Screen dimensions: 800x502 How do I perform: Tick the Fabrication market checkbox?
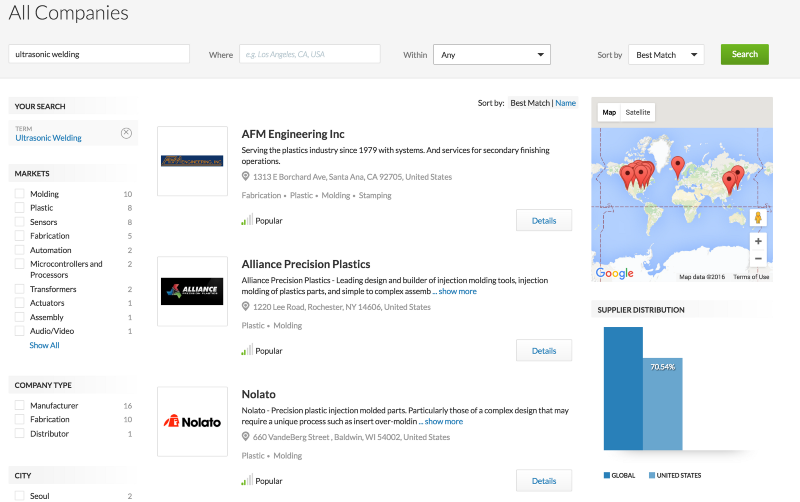point(19,236)
